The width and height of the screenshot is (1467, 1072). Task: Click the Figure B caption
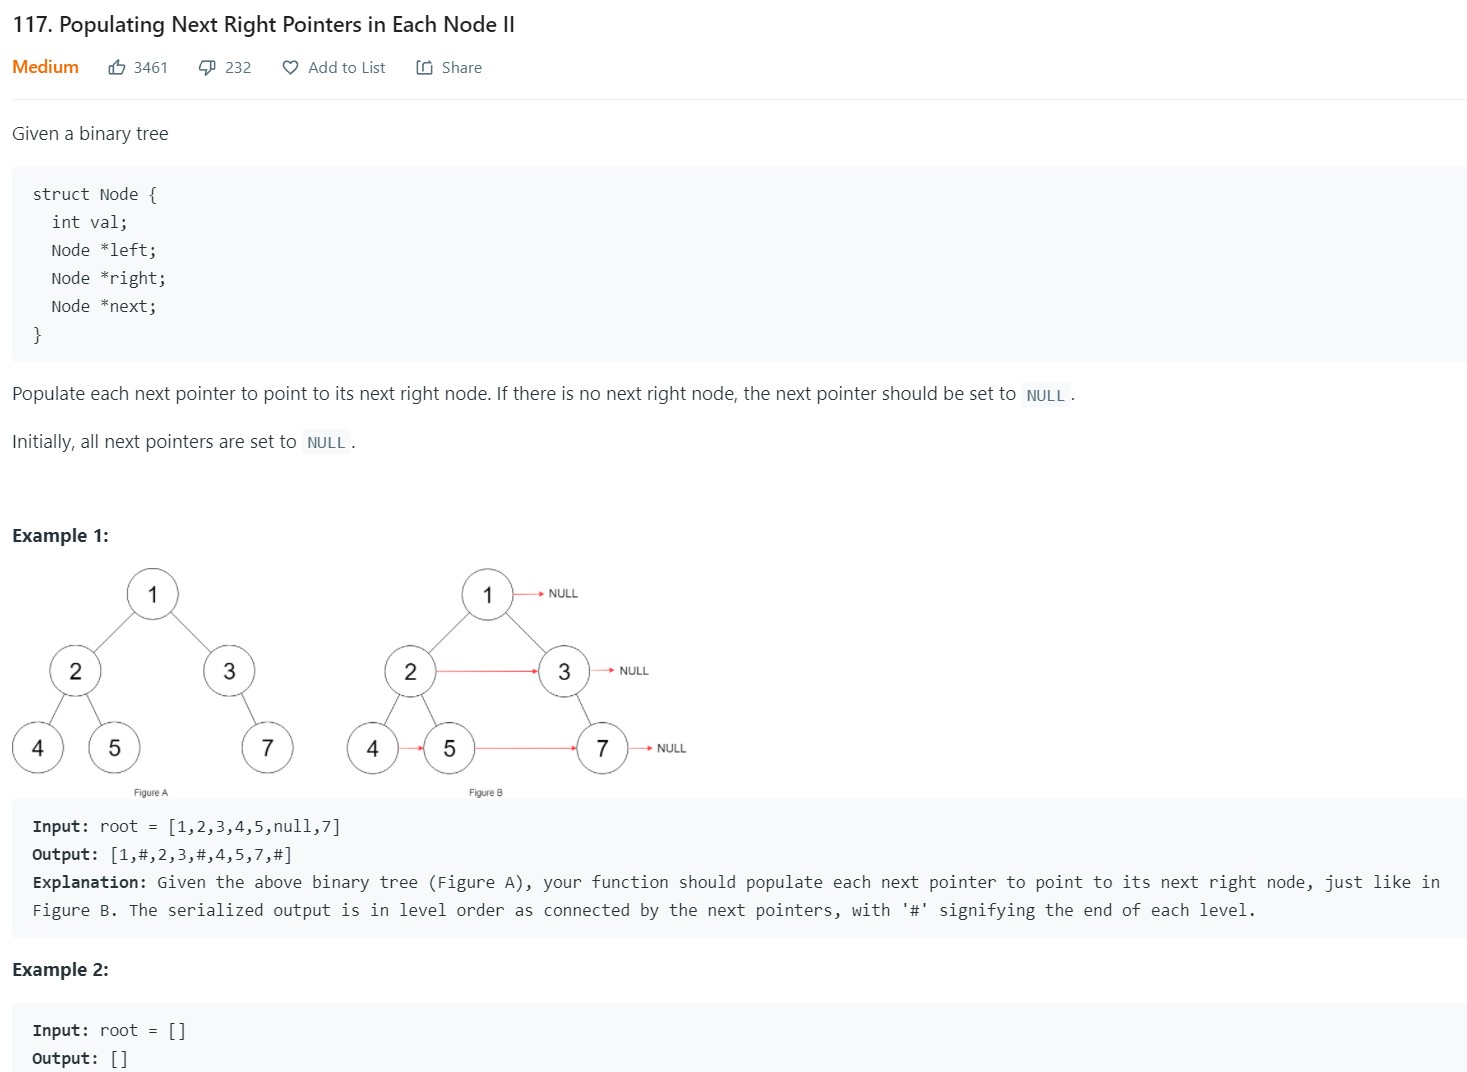coord(486,793)
